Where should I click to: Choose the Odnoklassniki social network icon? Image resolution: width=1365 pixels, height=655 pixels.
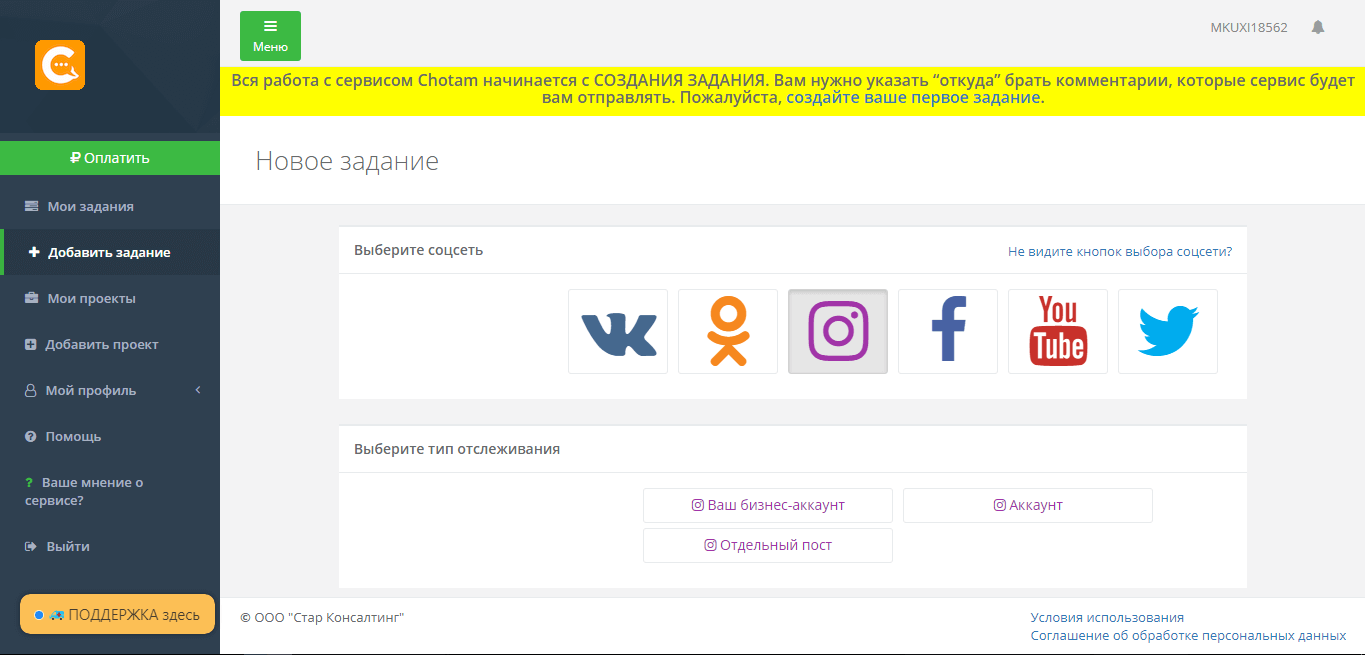tap(728, 332)
